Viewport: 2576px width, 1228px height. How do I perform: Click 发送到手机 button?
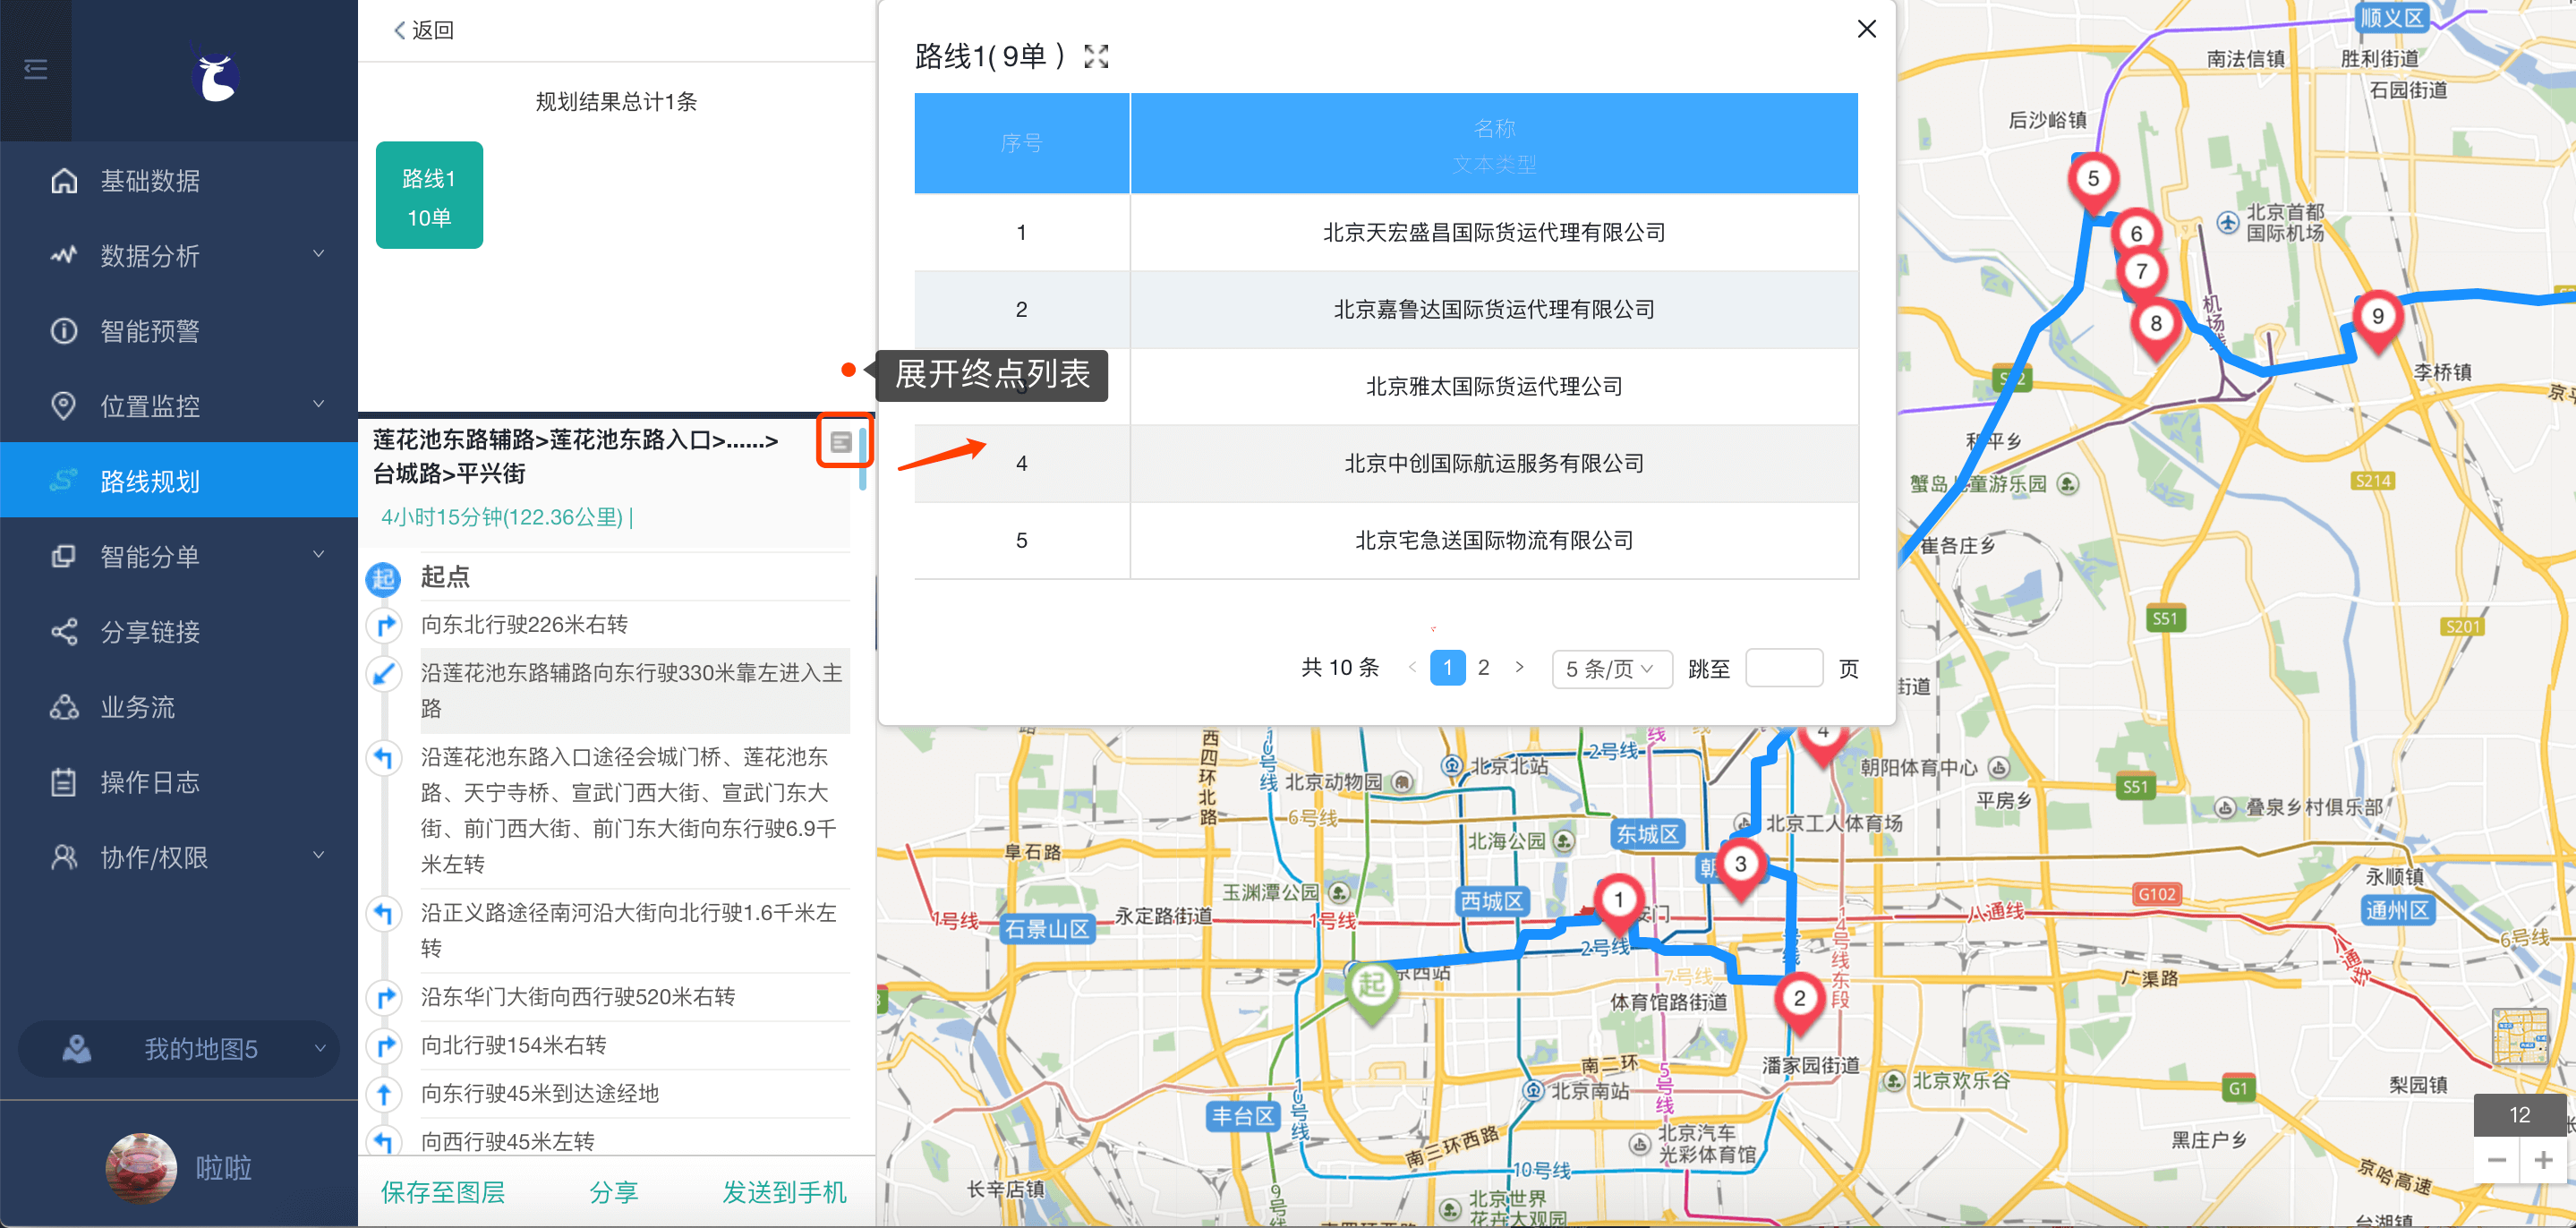(784, 1192)
